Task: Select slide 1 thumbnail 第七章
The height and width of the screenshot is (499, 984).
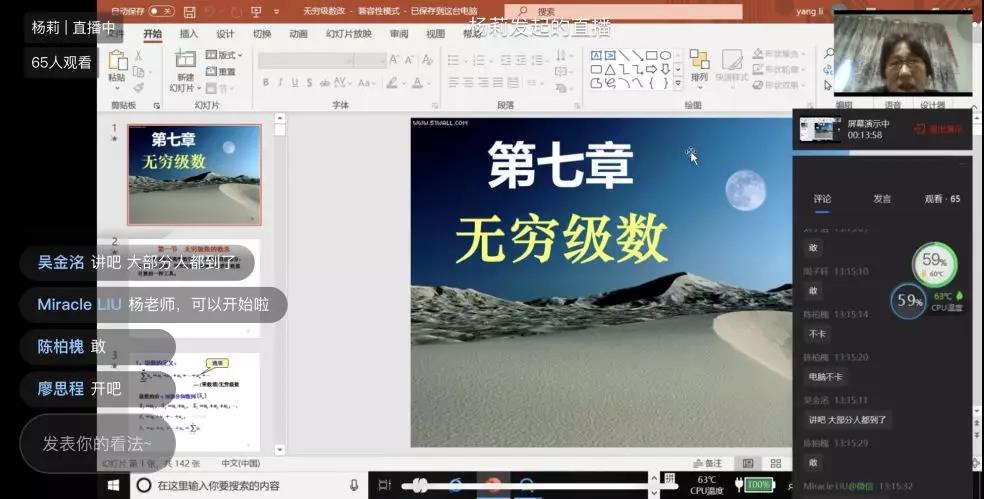Action: 194,175
